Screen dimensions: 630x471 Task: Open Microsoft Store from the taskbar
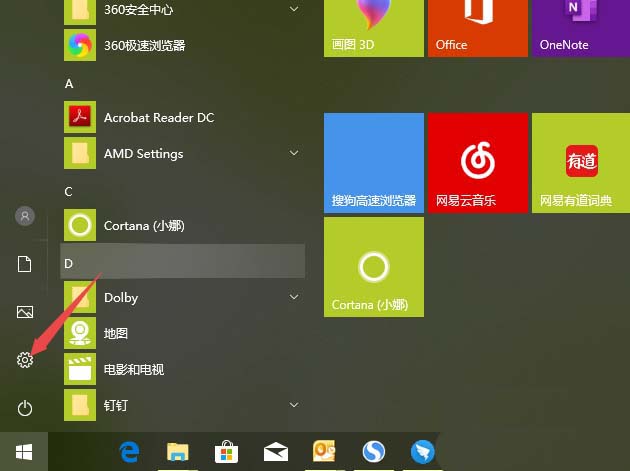coord(227,452)
